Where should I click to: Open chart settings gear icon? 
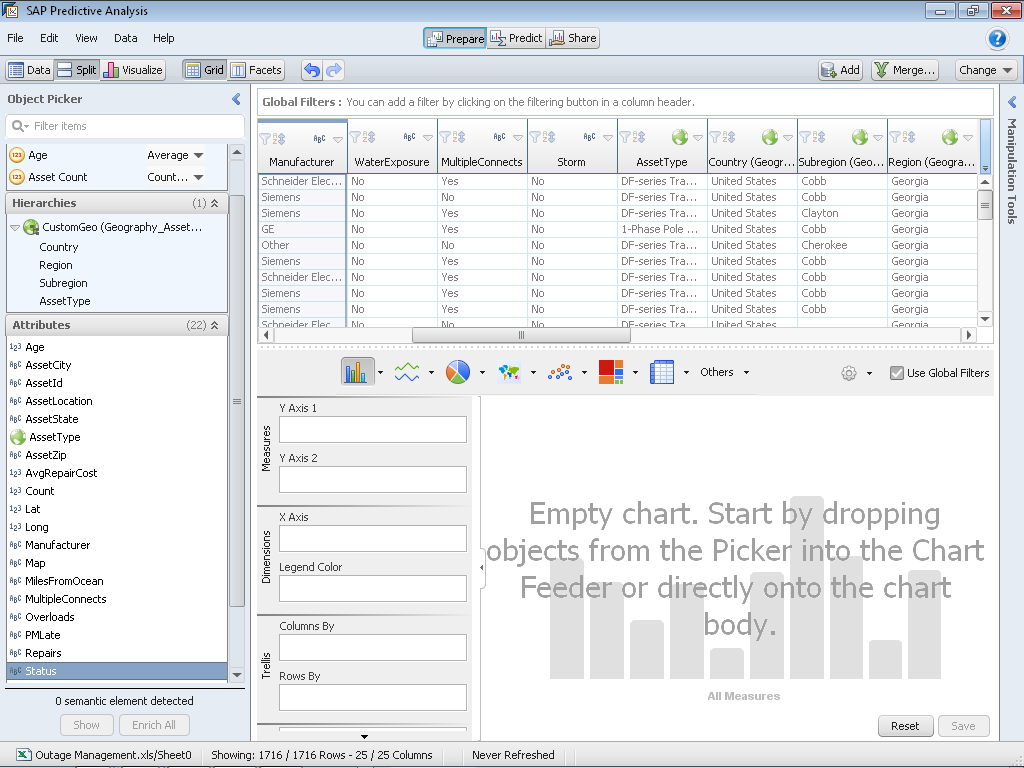[848, 373]
